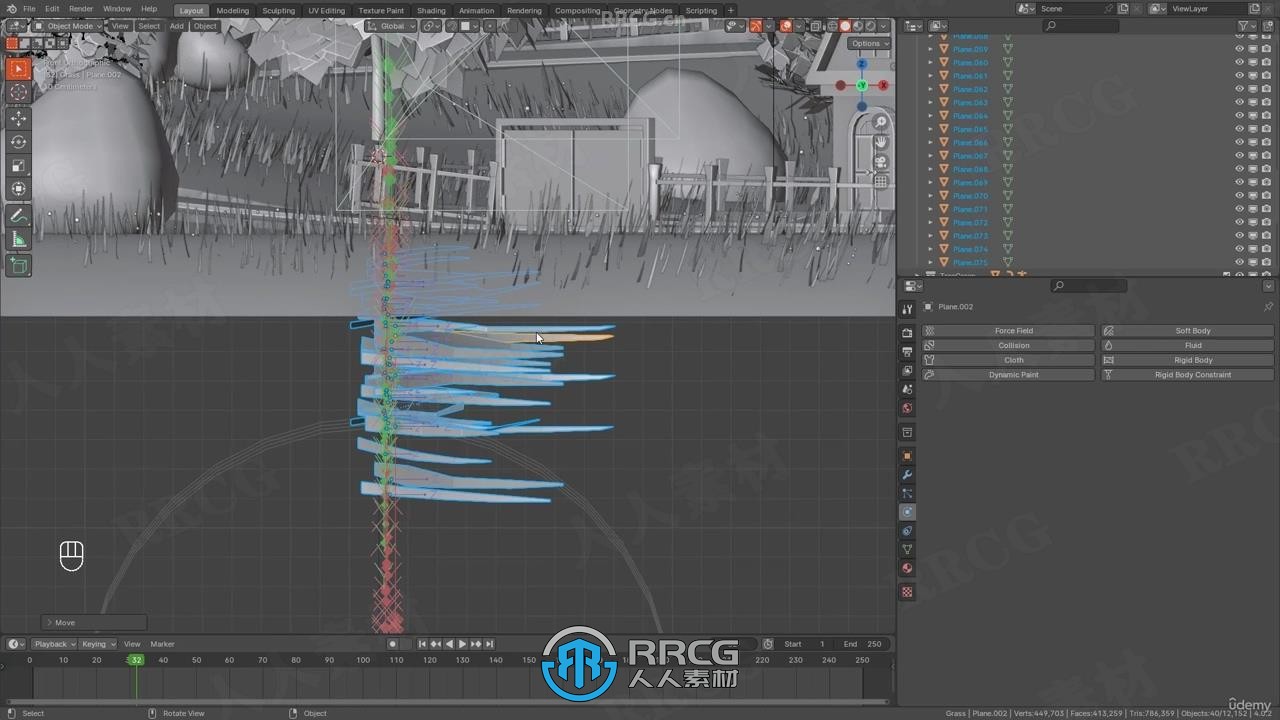The width and height of the screenshot is (1280, 720).
Task: Expand the Move operator panel
Action: 93,622
